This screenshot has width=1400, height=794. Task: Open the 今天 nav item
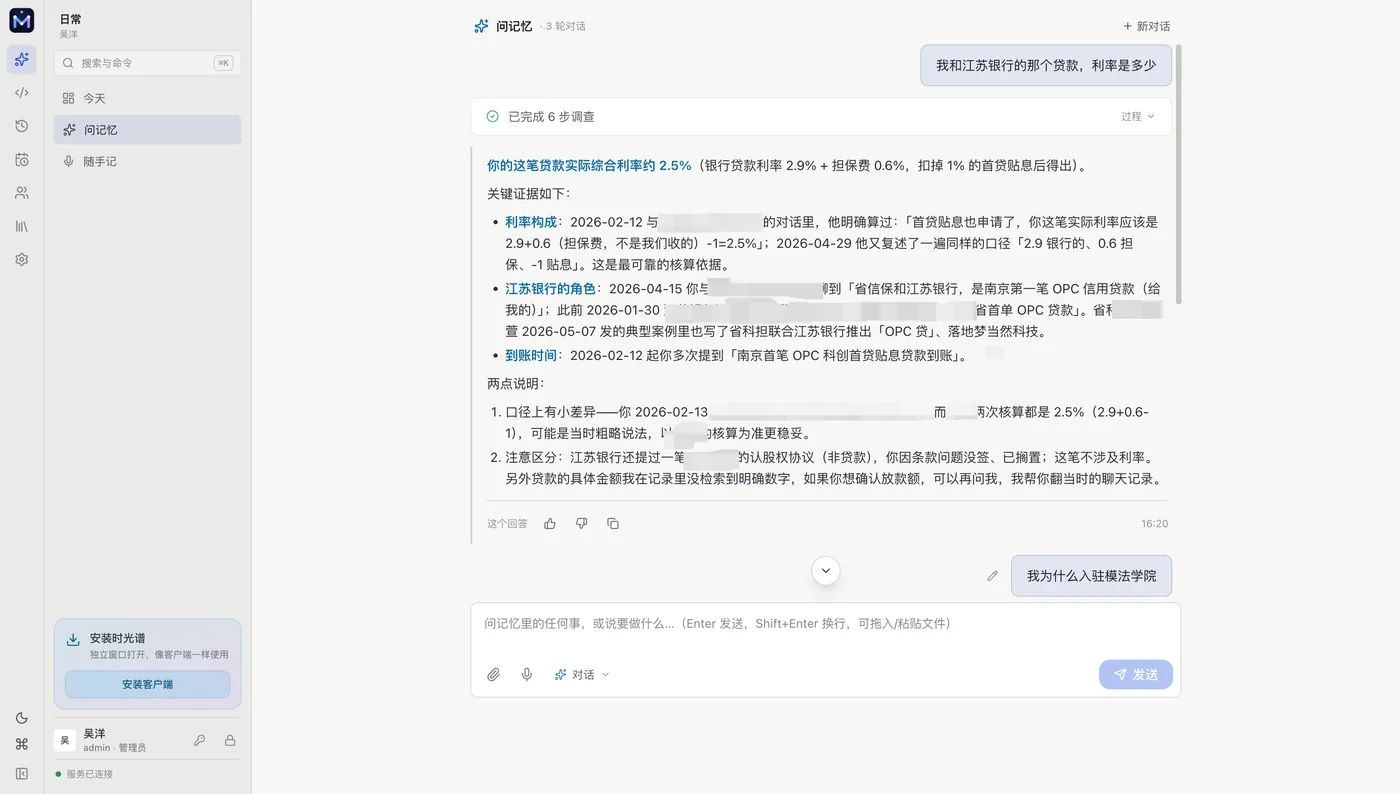click(147, 98)
